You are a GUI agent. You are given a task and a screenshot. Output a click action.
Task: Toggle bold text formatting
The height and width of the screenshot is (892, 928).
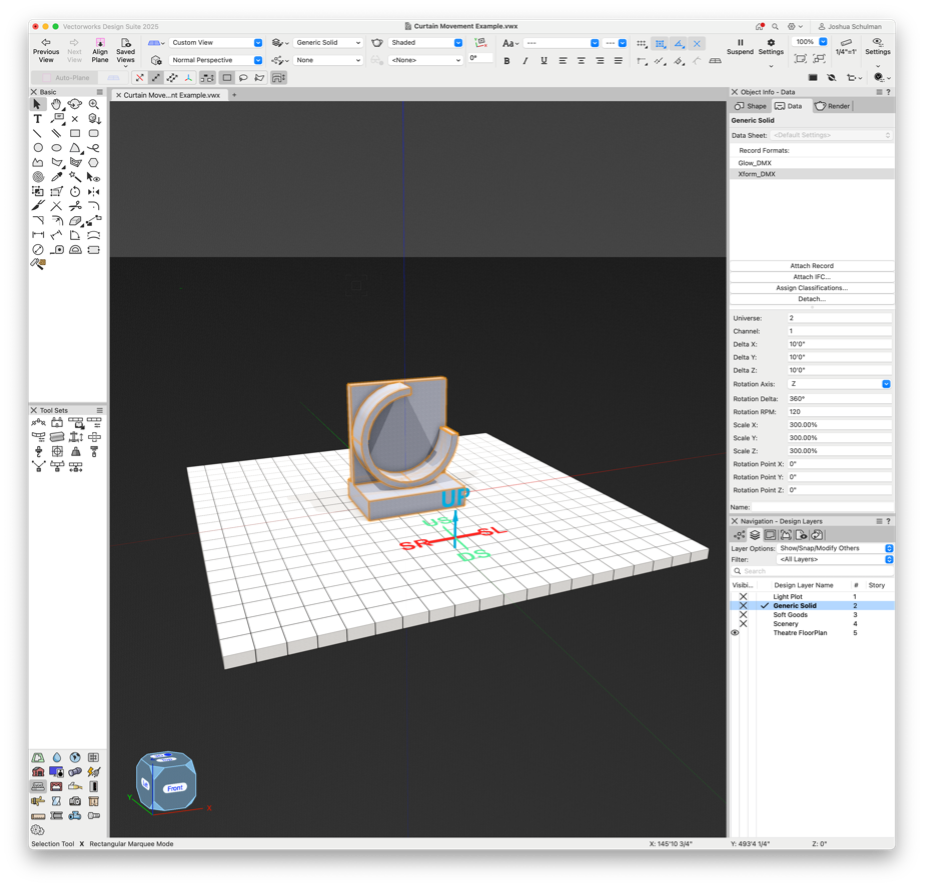pos(507,61)
